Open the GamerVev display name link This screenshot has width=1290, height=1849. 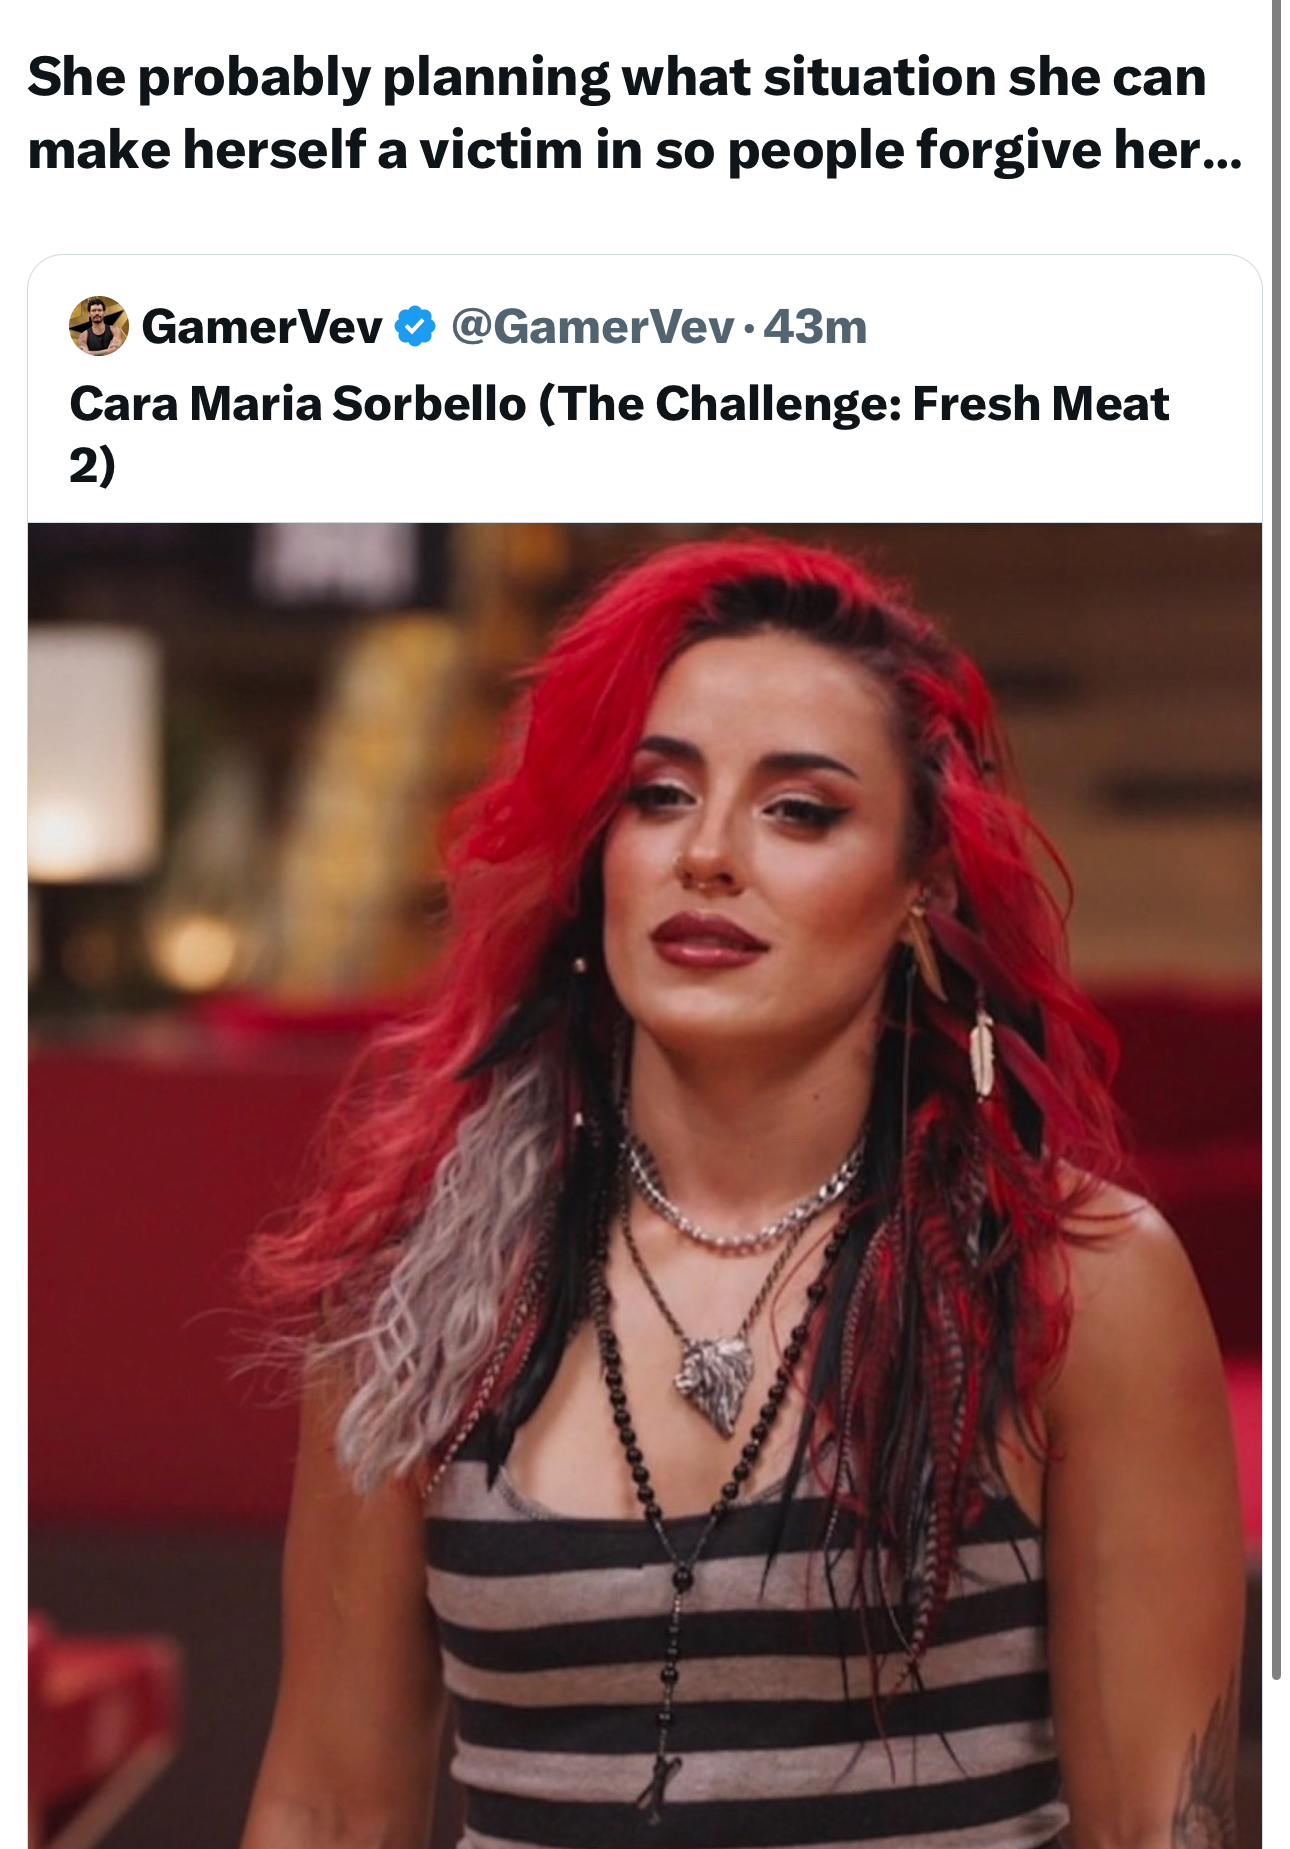(262, 327)
